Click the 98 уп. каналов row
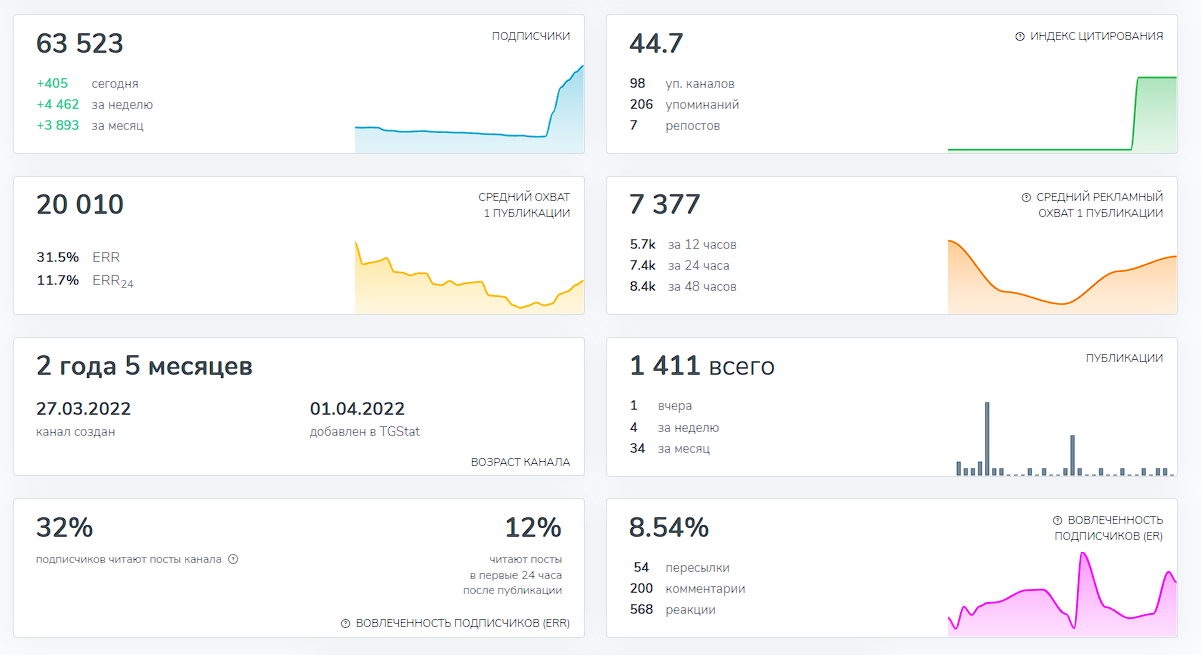The image size is (1201, 655). [682, 84]
